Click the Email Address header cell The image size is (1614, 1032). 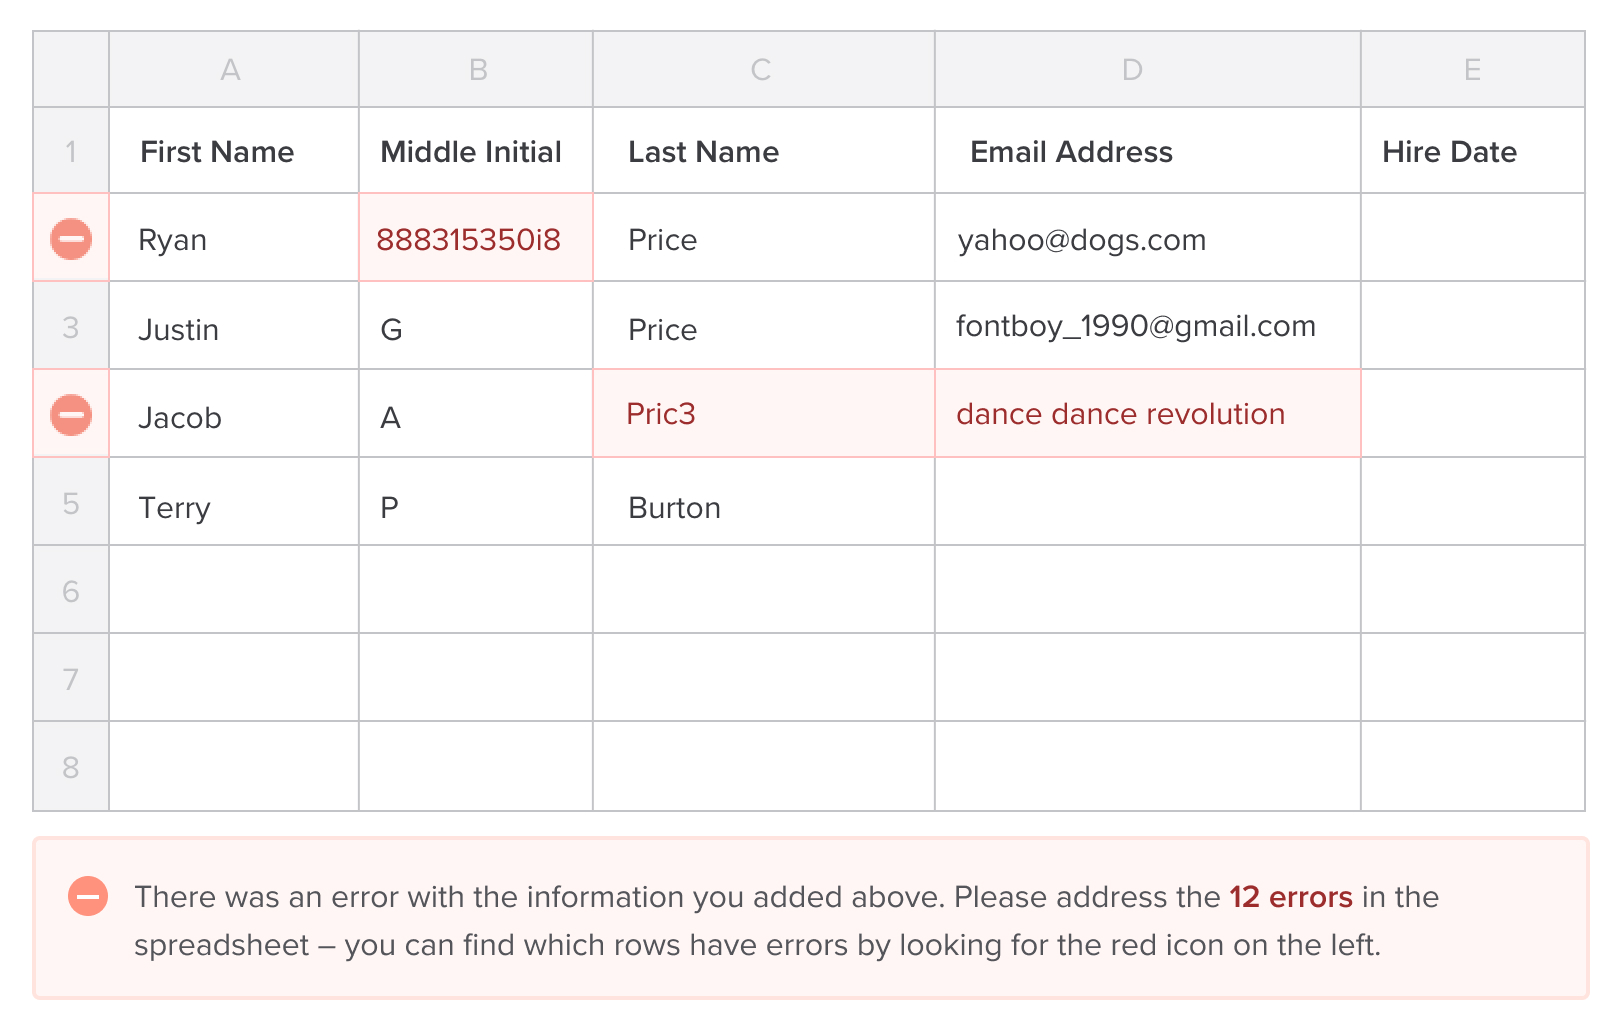pyautogui.click(x=1147, y=152)
